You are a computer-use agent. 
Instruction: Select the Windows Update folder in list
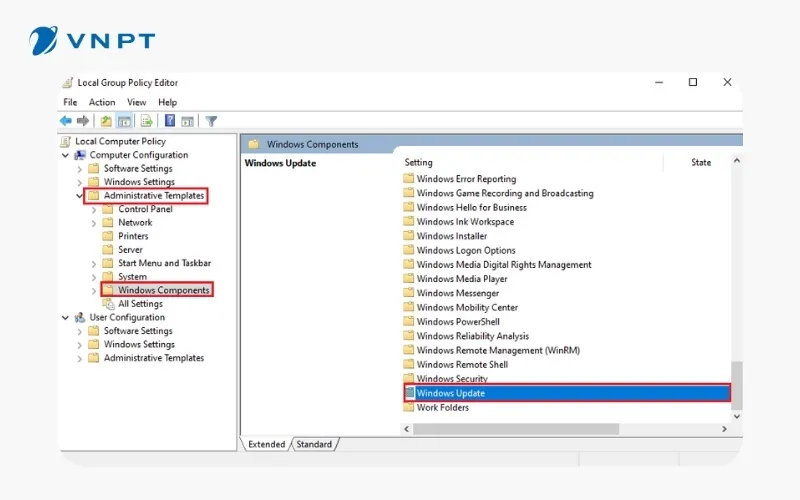(x=450, y=393)
